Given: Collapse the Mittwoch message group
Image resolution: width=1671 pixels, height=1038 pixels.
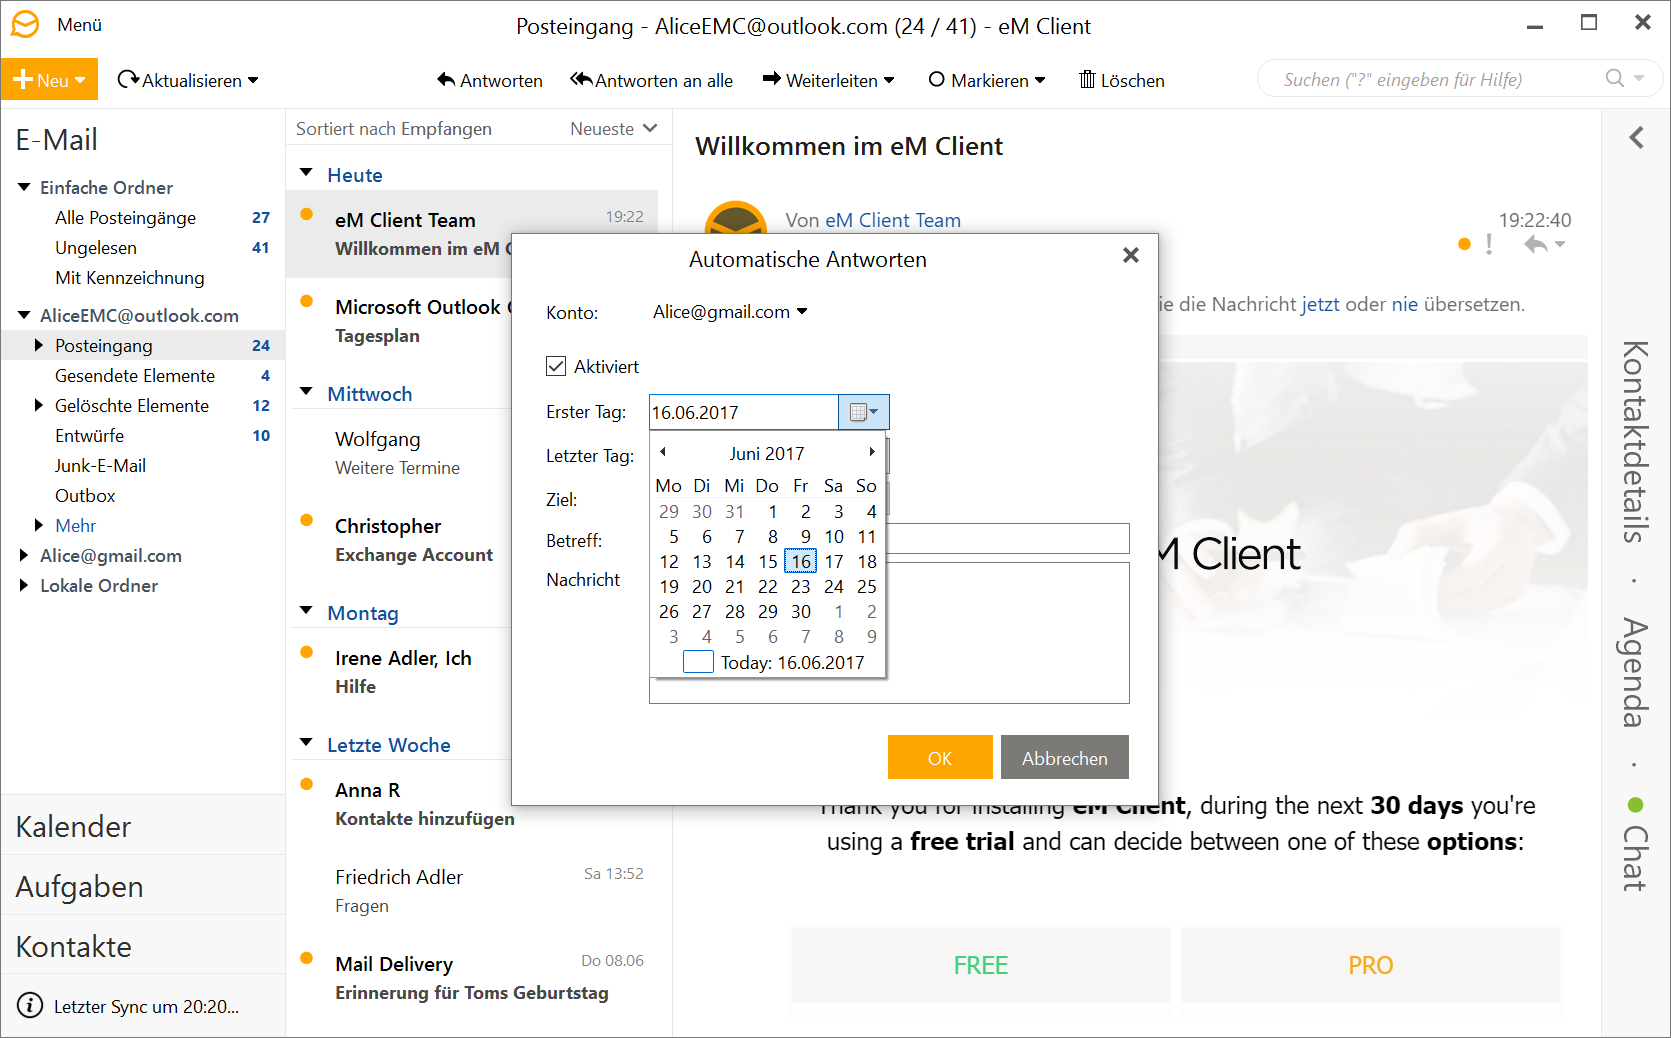Looking at the screenshot, I should click(307, 392).
